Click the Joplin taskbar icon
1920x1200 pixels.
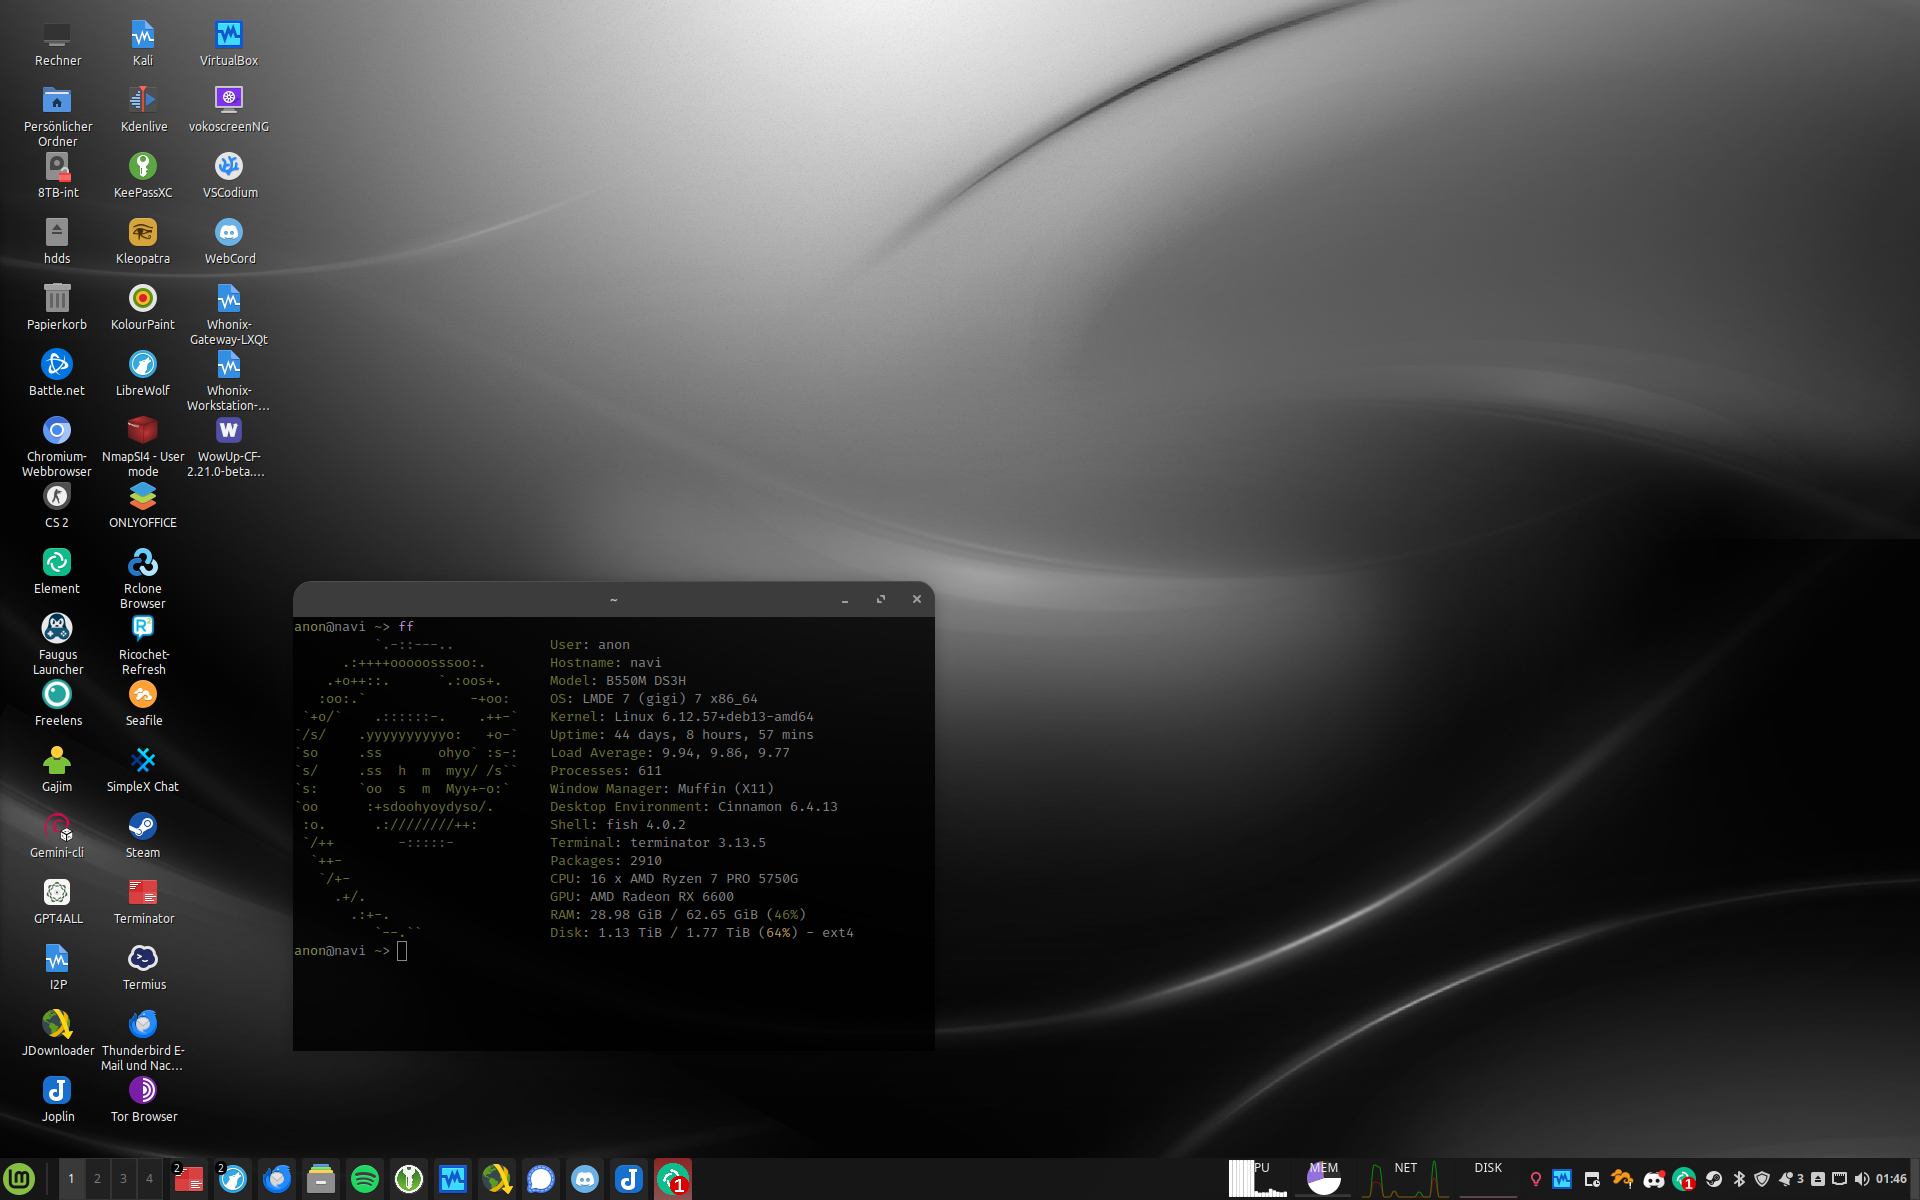click(629, 1179)
